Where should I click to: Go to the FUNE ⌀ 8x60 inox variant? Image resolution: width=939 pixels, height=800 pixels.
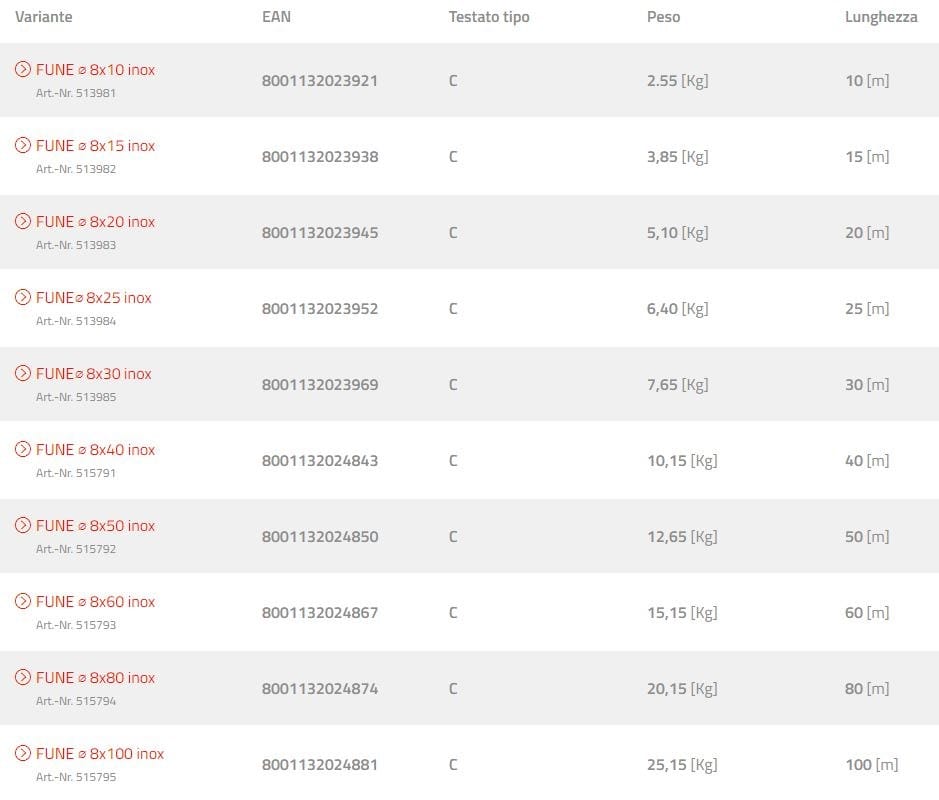click(x=96, y=602)
